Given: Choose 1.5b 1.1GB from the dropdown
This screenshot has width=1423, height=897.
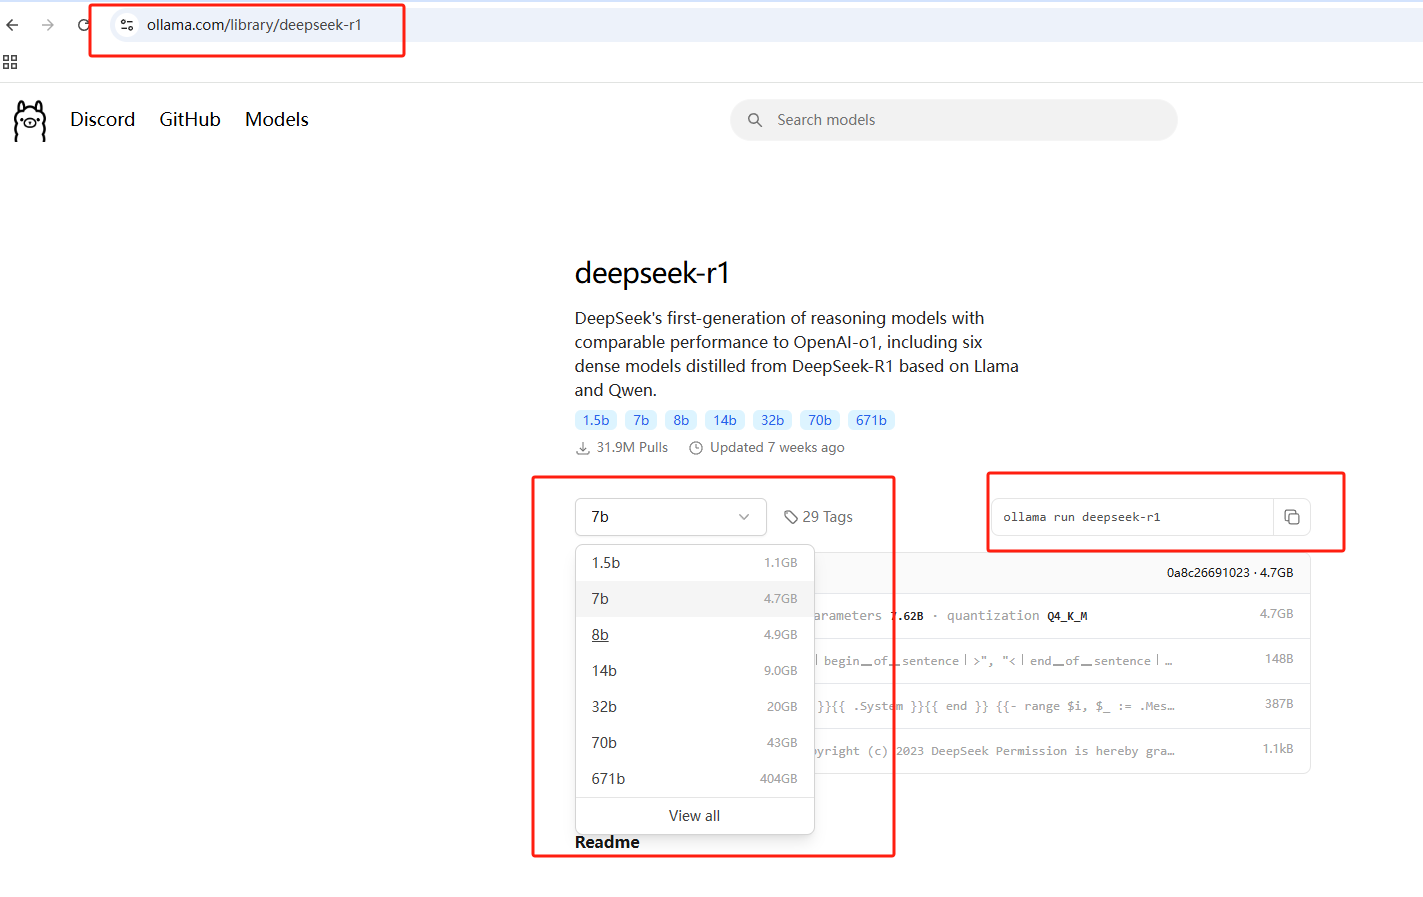Looking at the screenshot, I should click(695, 563).
